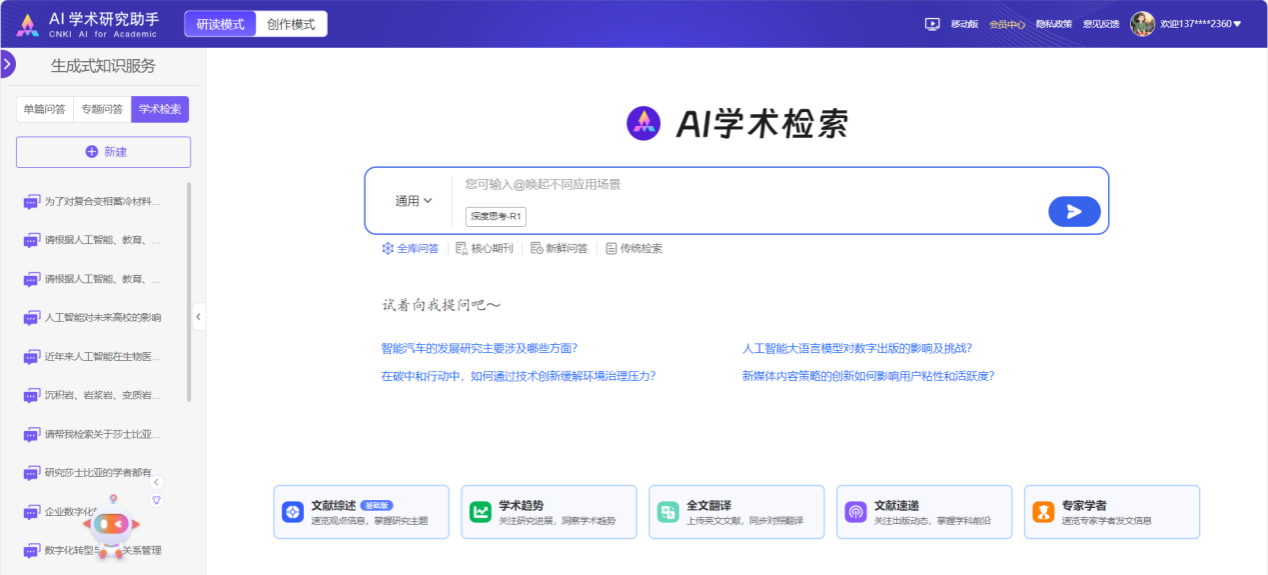Toggle the 深度思考-R1 deep thinking option

[497, 216]
